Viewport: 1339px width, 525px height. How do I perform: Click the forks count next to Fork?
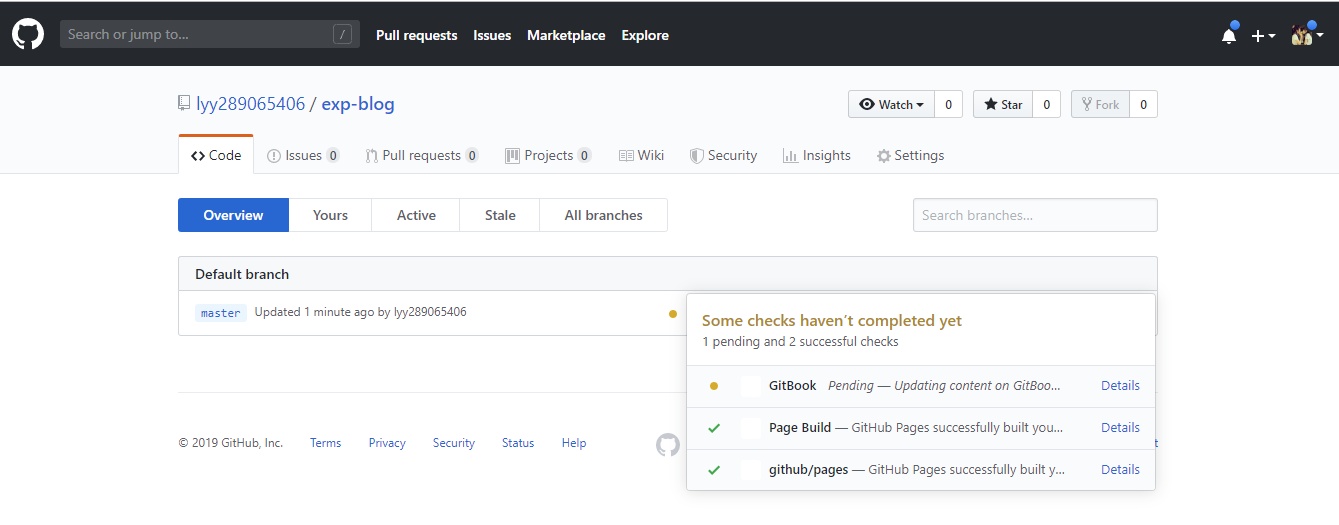pos(1143,104)
